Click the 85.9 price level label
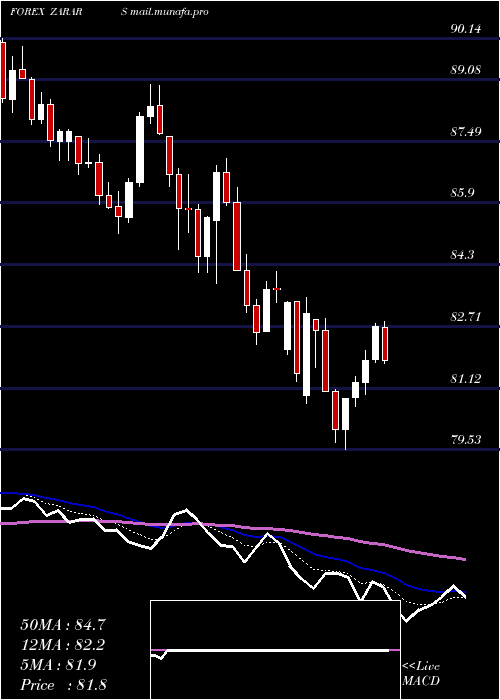Viewport: 500px width, 700px height. point(462,193)
